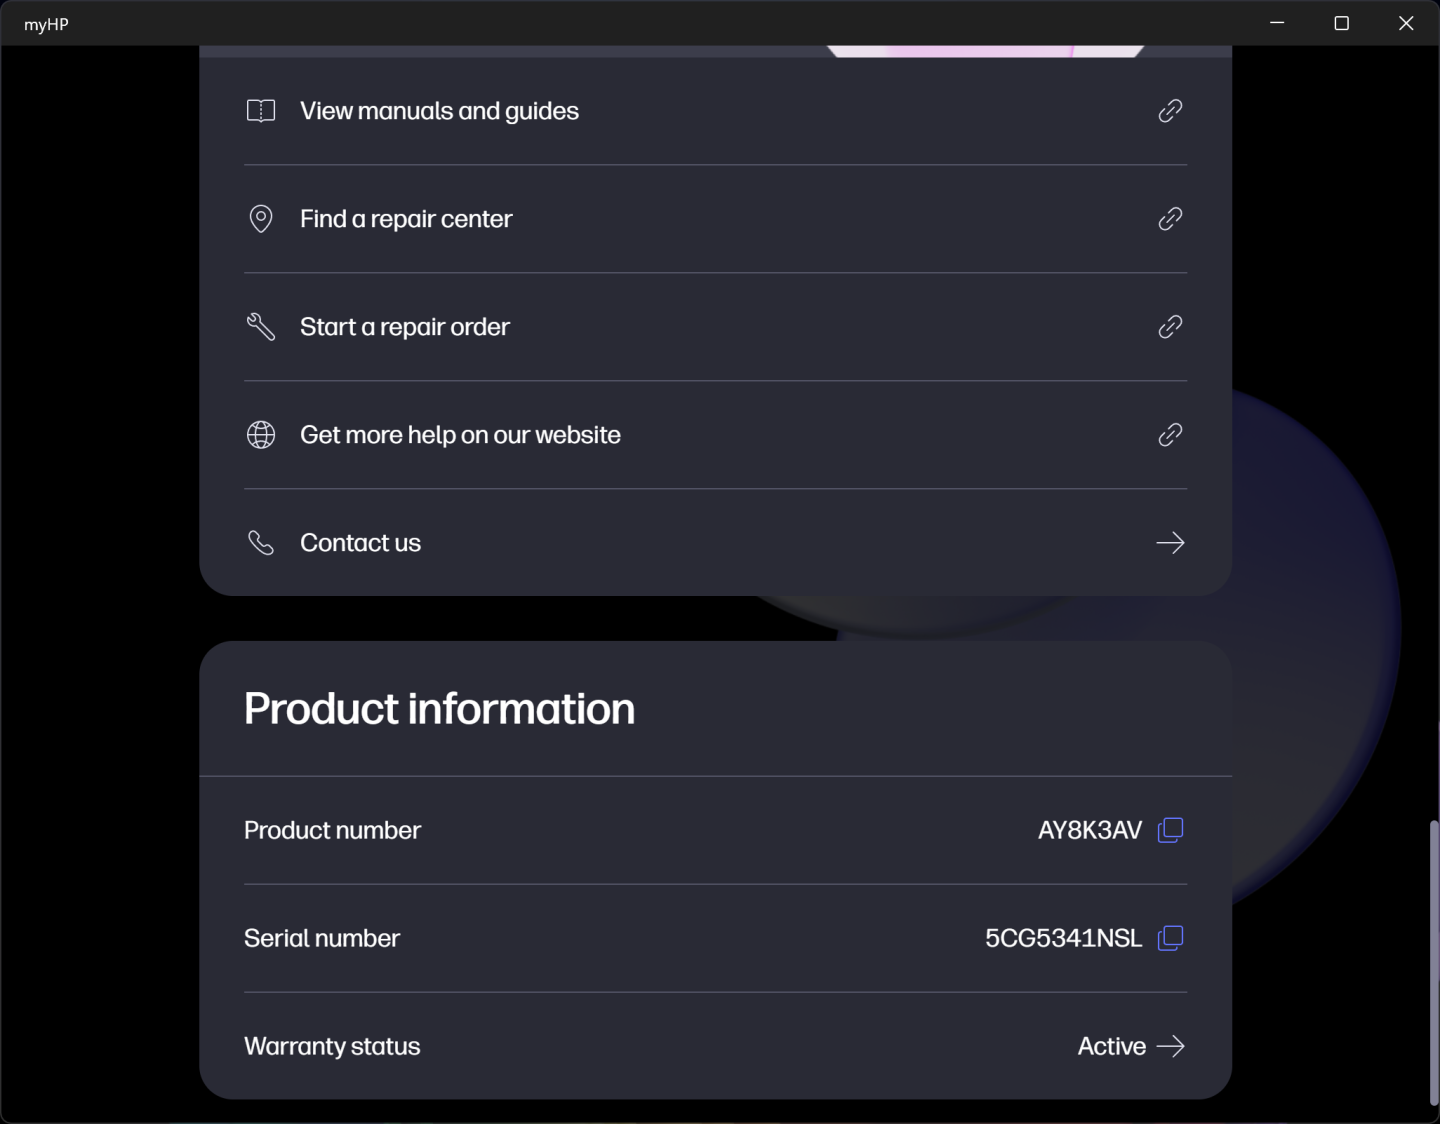Viewport: 1440px width, 1124px height.
Task: Click the globe icon for website help
Action: pyautogui.click(x=261, y=435)
